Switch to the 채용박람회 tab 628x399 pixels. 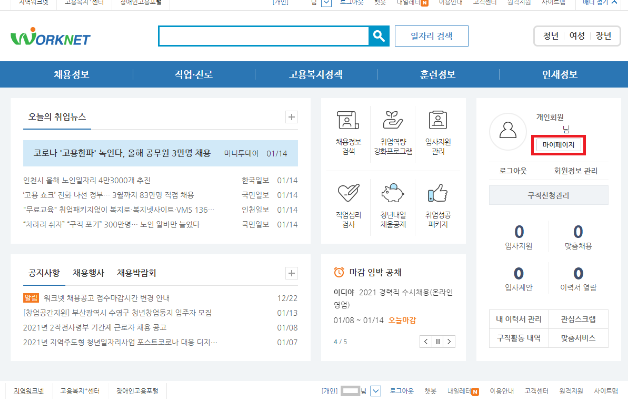tap(136, 273)
